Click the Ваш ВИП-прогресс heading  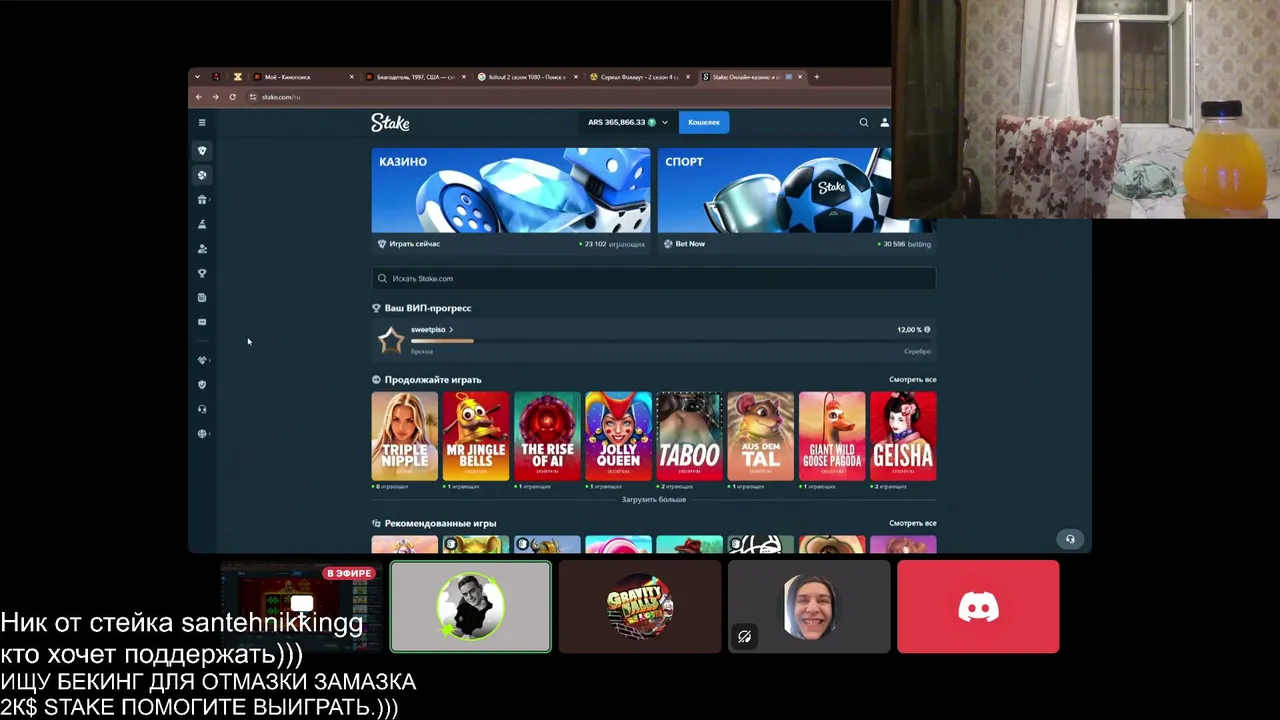tap(428, 308)
